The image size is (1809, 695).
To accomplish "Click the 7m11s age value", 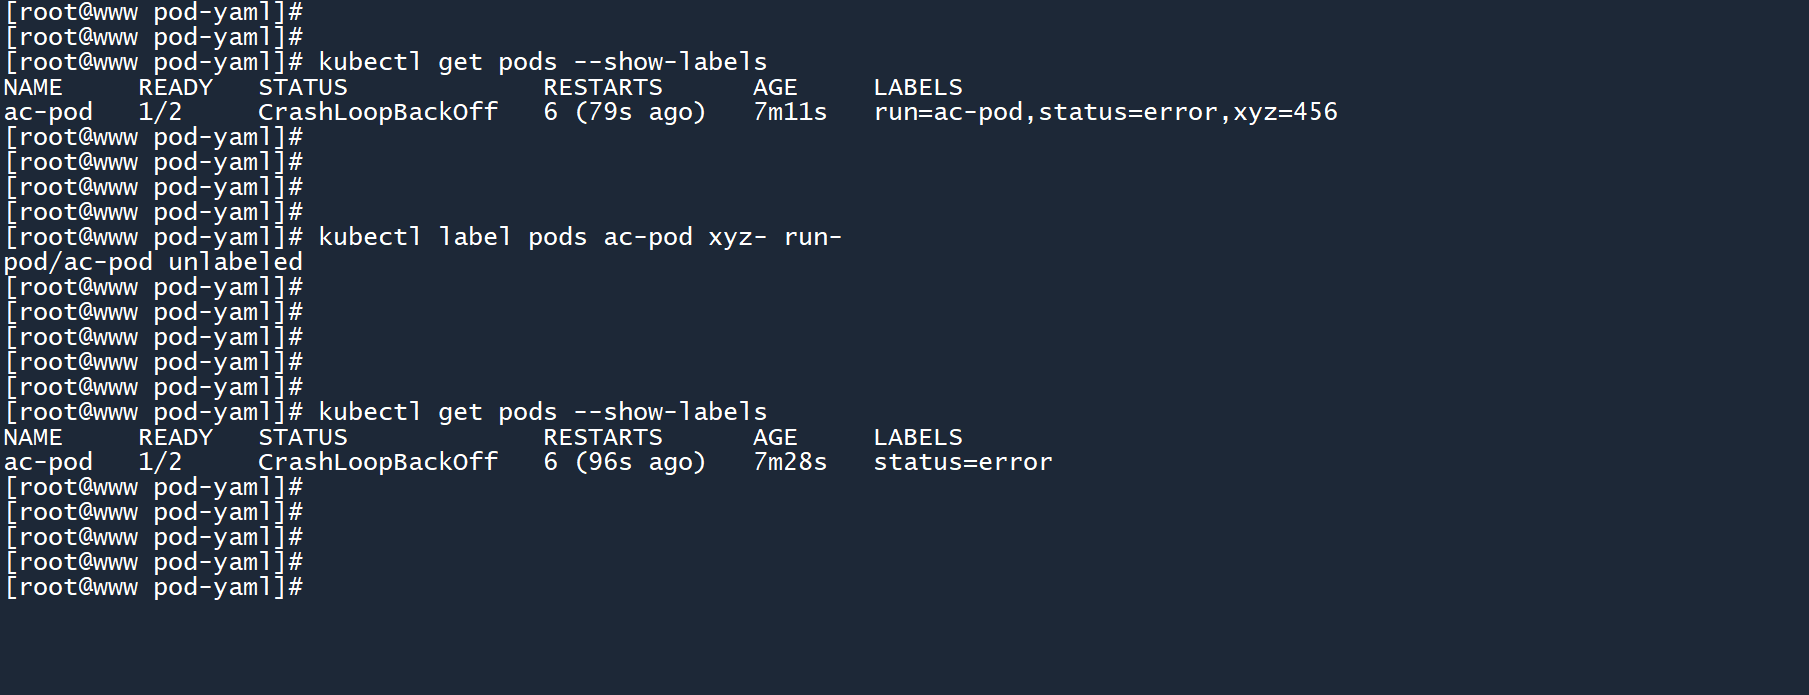I will pyautogui.click(x=790, y=112).
